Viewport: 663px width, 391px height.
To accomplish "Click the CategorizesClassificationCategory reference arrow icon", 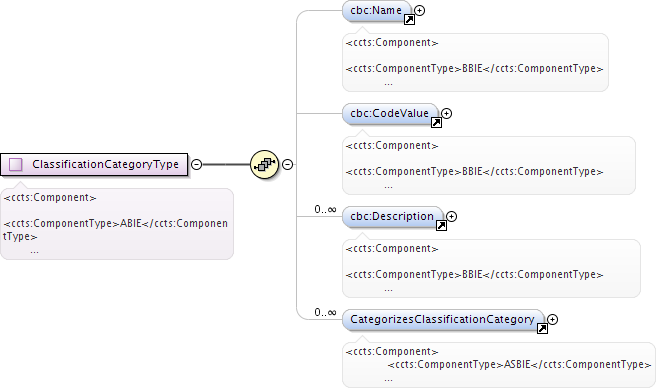I will tap(542, 328).
